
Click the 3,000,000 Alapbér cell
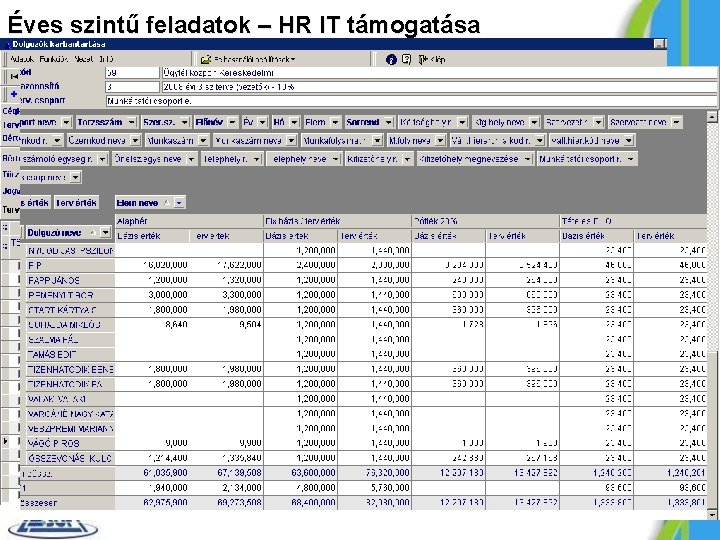(152, 295)
